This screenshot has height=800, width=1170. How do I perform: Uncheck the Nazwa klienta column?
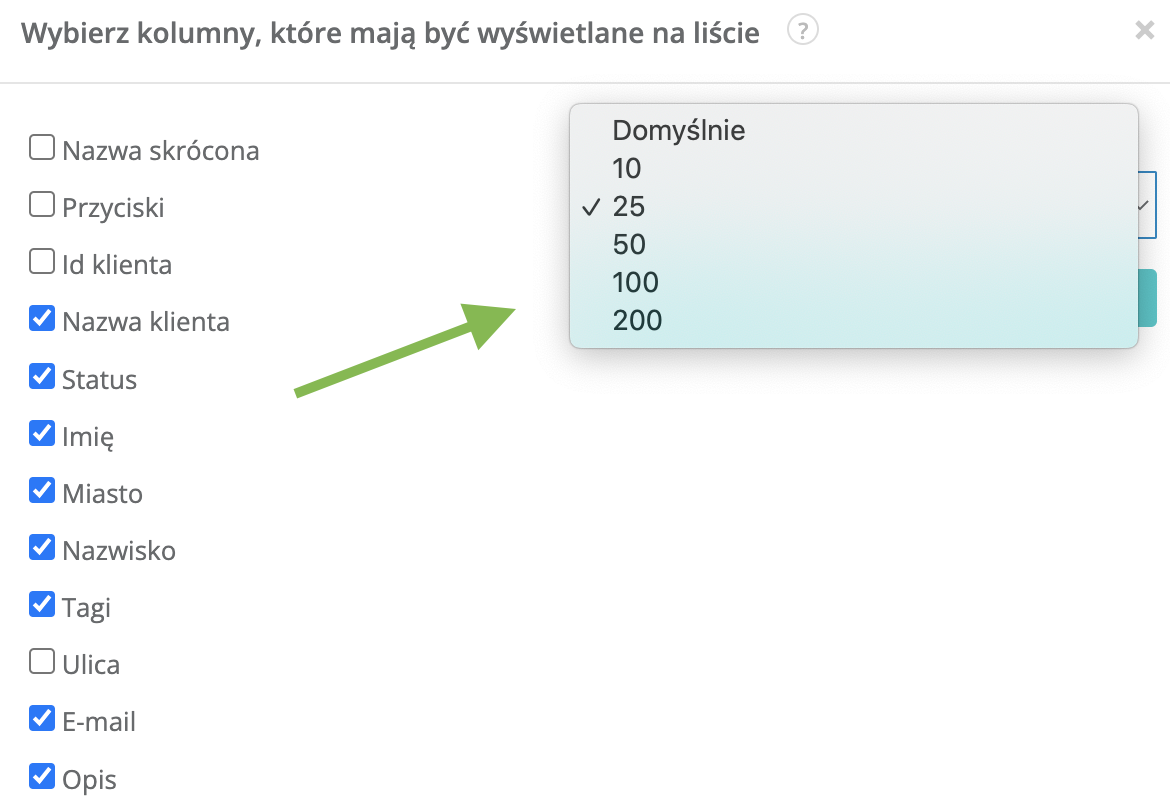pos(42,320)
